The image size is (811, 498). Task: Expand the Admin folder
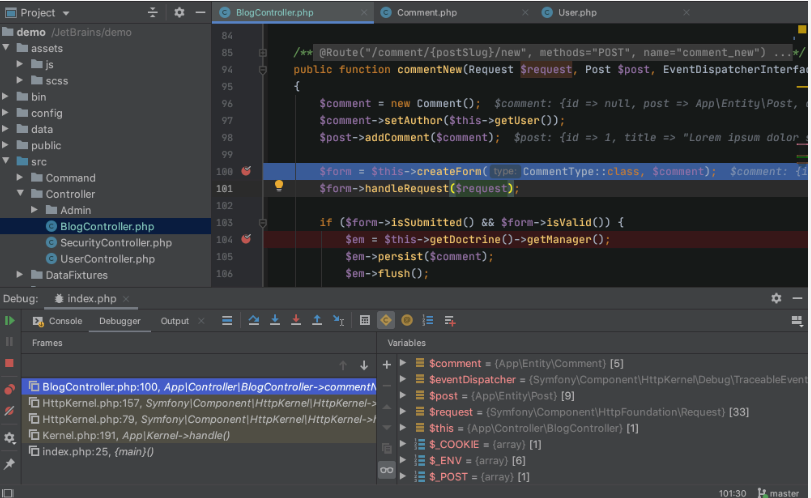pyautogui.click(x=34, y=210)
